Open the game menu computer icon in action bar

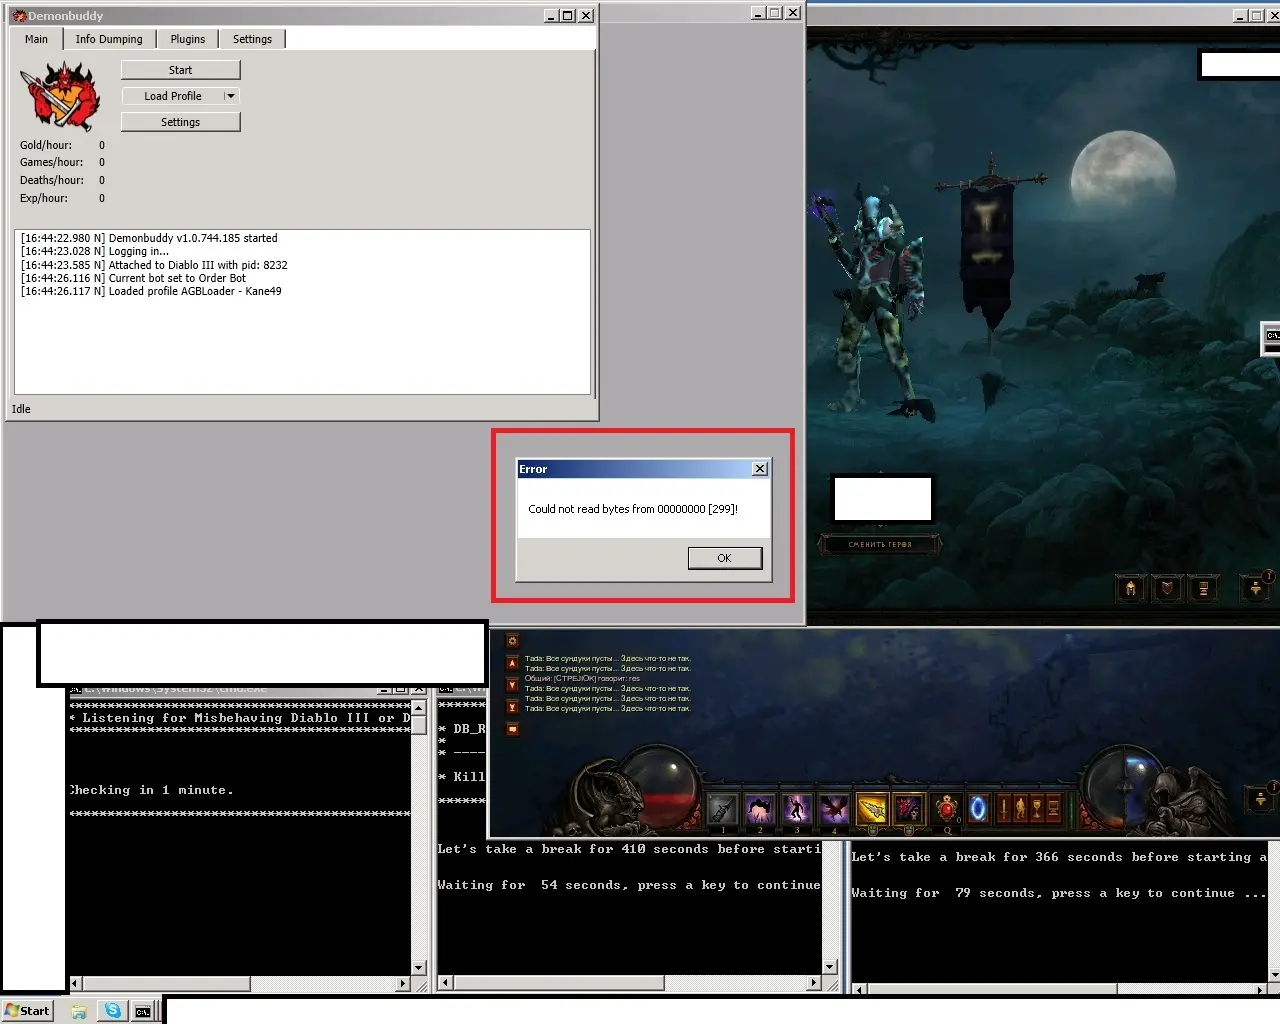1052,808
